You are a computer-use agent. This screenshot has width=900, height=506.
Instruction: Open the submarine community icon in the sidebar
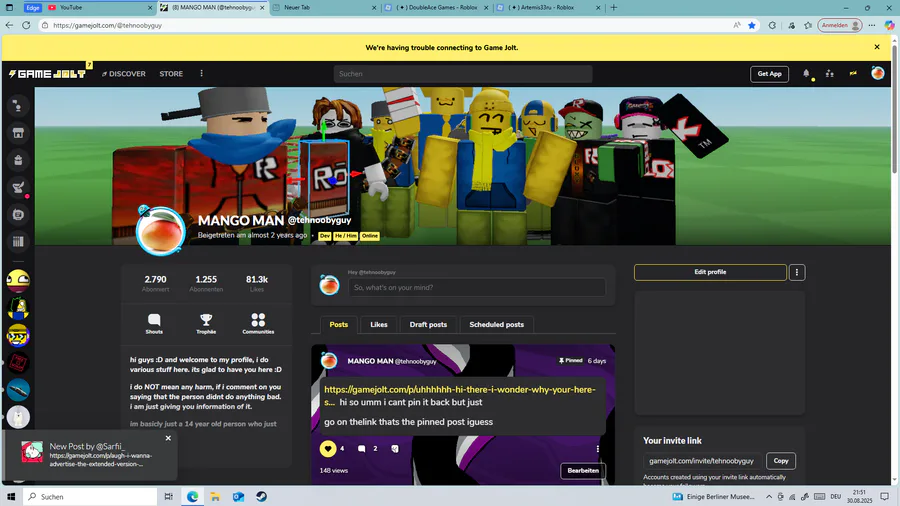click(18, 390)
